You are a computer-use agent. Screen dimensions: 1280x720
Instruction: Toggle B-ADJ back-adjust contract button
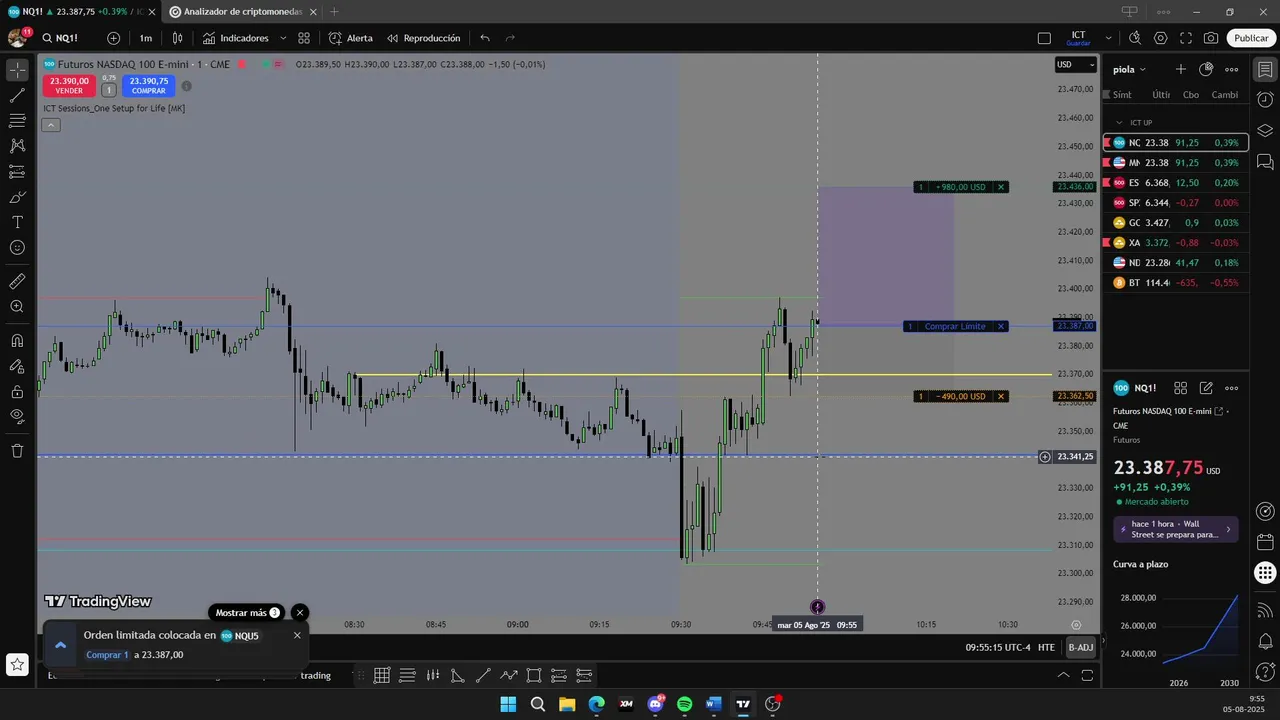click(1081, 647)
